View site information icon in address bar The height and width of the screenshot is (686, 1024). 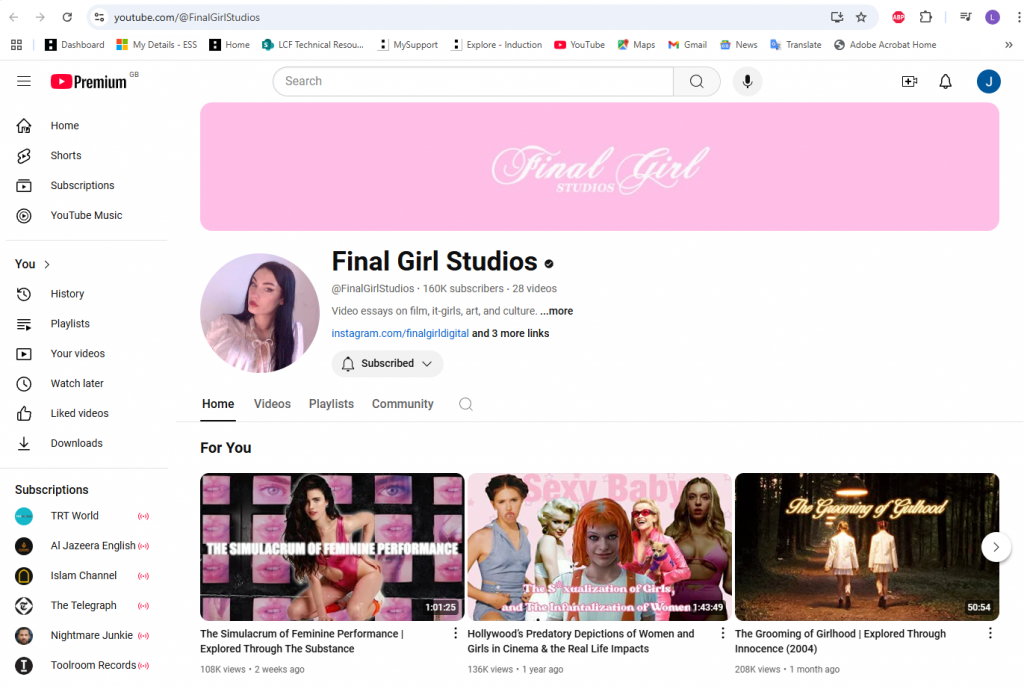(x=99, y=18)
